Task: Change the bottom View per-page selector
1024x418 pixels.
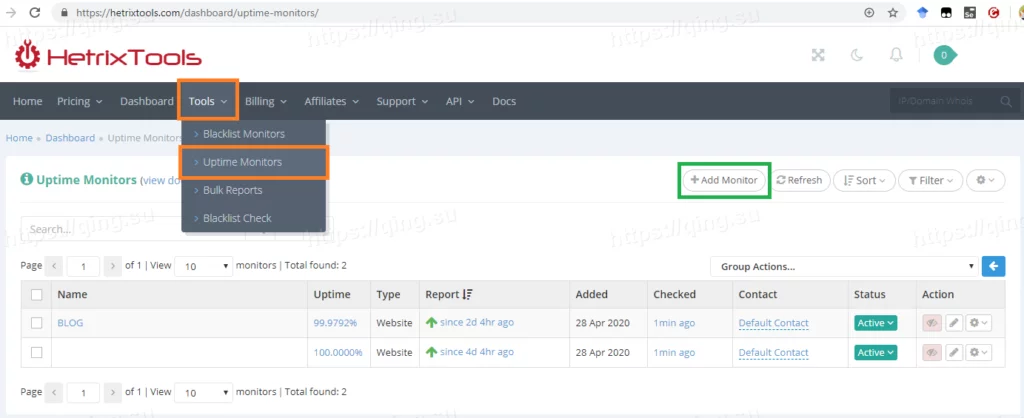Action: point(204,393)
